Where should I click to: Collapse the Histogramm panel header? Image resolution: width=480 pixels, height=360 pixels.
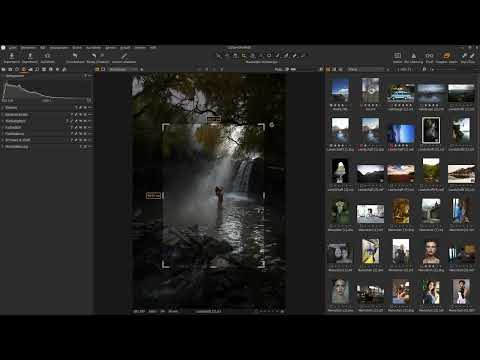coord(15,76)
